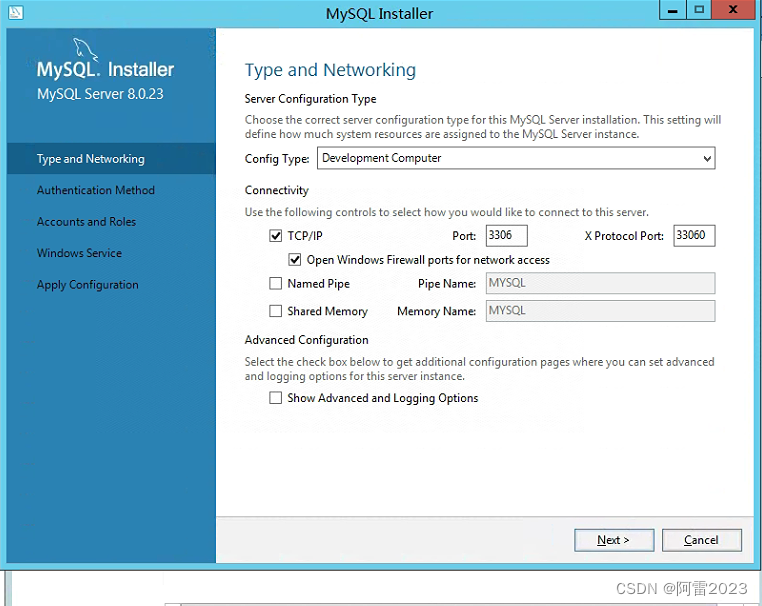Click the Memory Name field
This screenshot has height=606, width=762.
point(600,311)
